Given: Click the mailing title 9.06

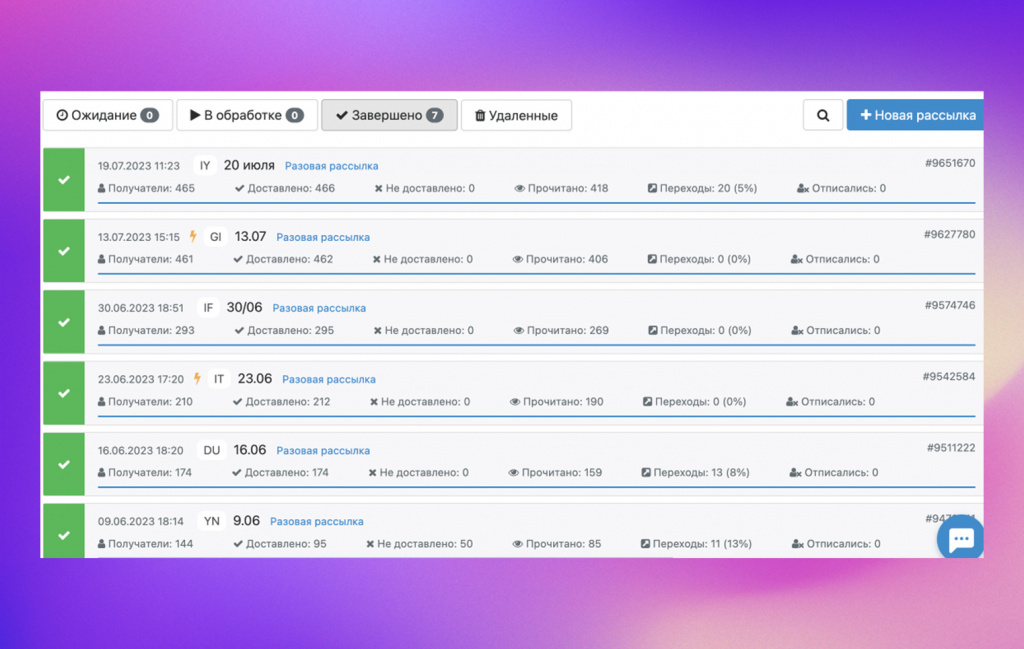Looking at the screenshot, I should [246, 521].
